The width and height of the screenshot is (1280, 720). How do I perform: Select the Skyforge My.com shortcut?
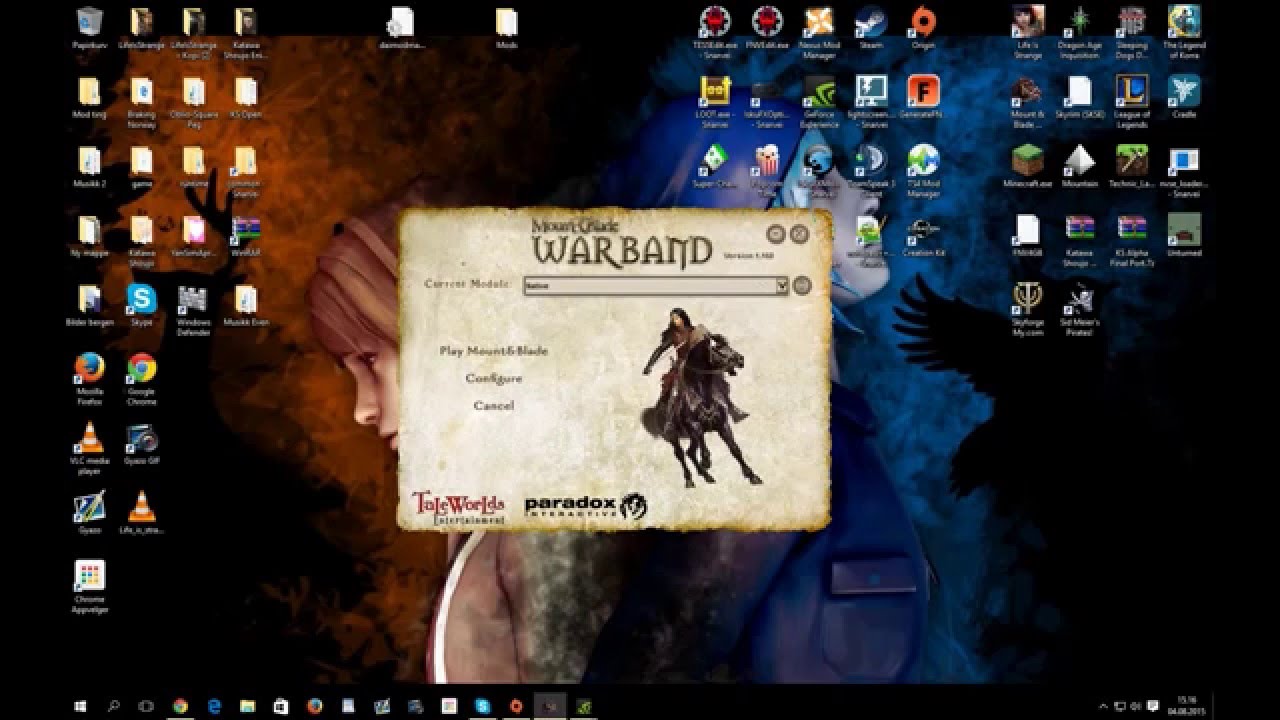[x=1028, y=308]
